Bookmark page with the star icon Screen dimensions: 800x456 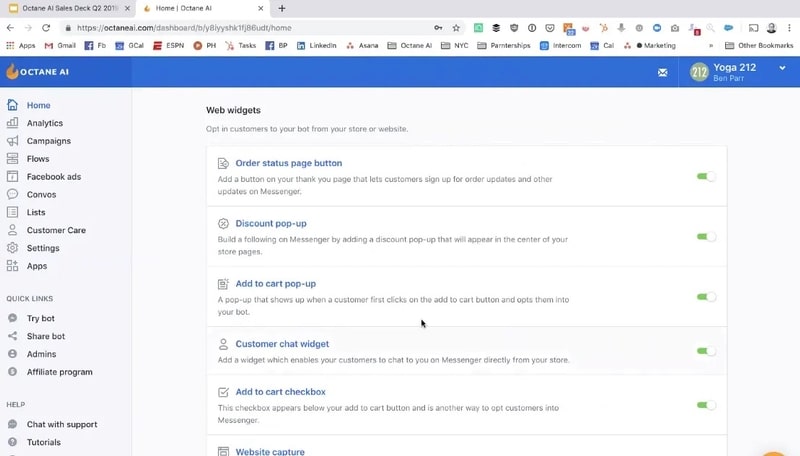click(456, 28)
